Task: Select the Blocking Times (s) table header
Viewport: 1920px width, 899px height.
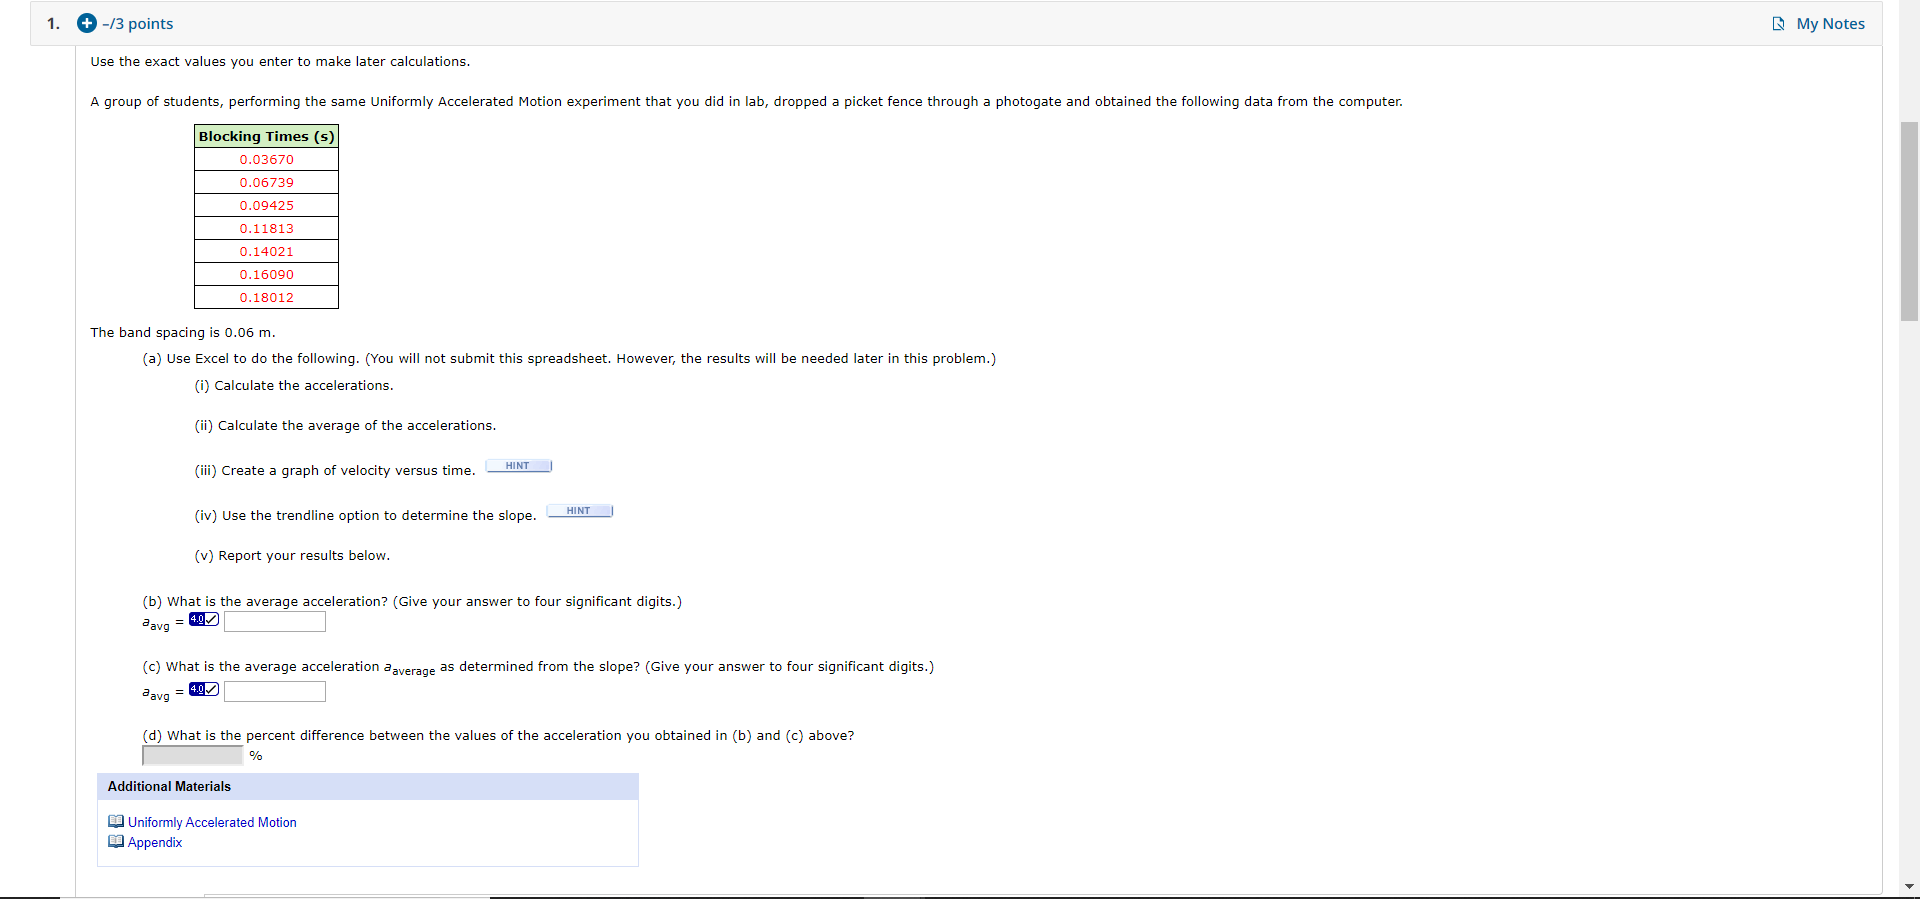Action: click(x=266, y=136)
